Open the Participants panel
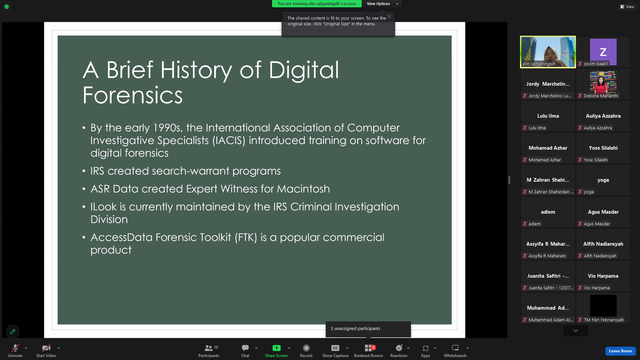 (x=209, y=350)
